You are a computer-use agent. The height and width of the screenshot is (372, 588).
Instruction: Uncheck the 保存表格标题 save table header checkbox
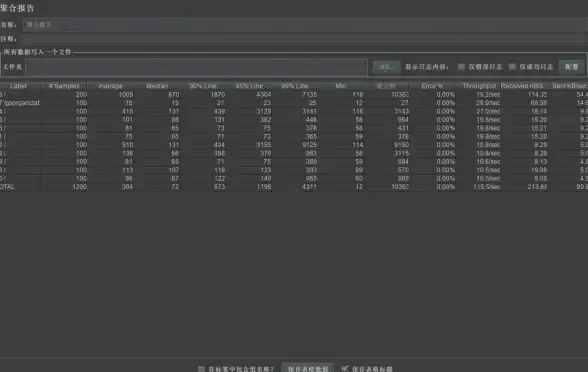pyautogui.click(x=345, y=369)
